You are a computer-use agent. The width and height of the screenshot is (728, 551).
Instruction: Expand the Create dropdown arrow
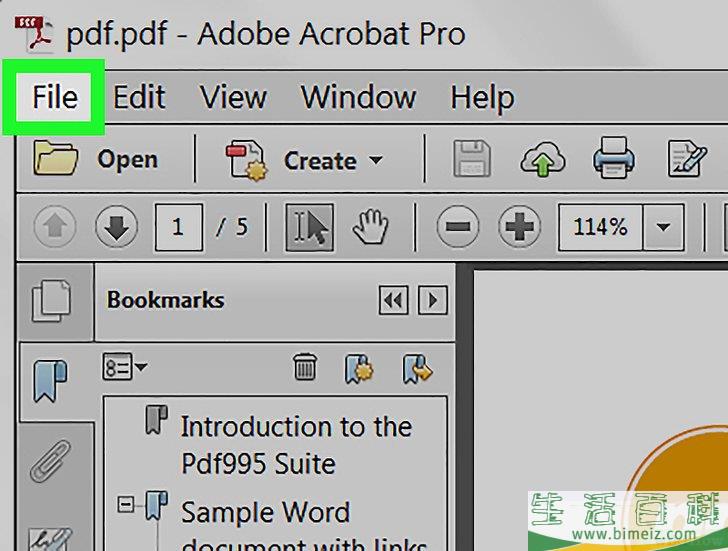pos(376,161)
